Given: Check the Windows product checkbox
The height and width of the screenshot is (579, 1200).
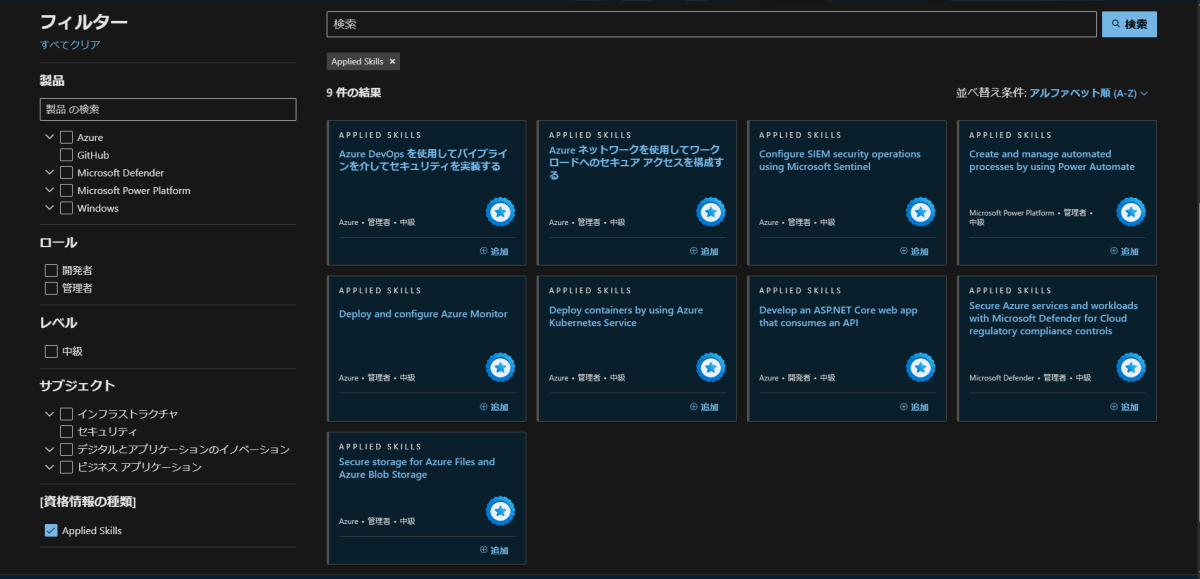Looking at the screenshot, I should (x=67, y=208).
